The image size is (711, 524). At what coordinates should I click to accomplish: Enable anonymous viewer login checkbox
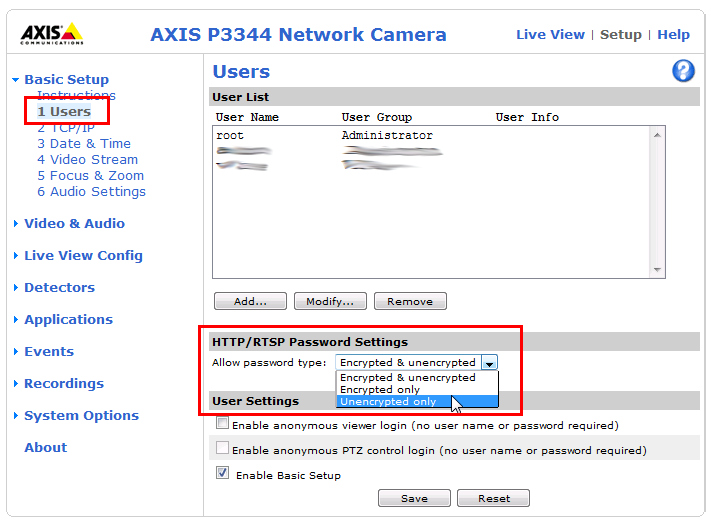coord(222,424)
